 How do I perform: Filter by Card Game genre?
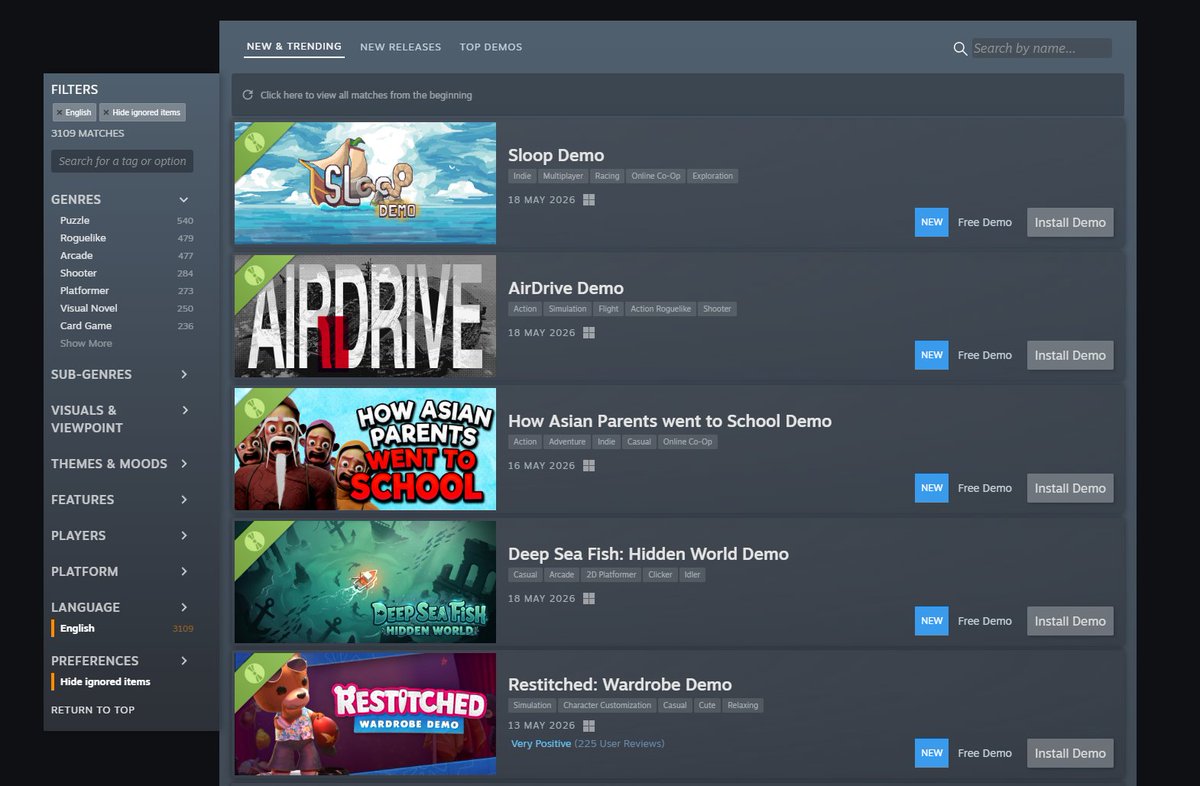click(x=86, y=326)
